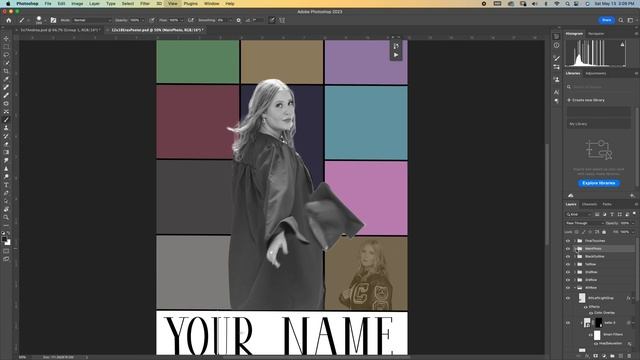Viewport: 640px width, 360px height.
Task: Open the search icon beside Share
Action: pyautogui.click(x=621, y=20)
